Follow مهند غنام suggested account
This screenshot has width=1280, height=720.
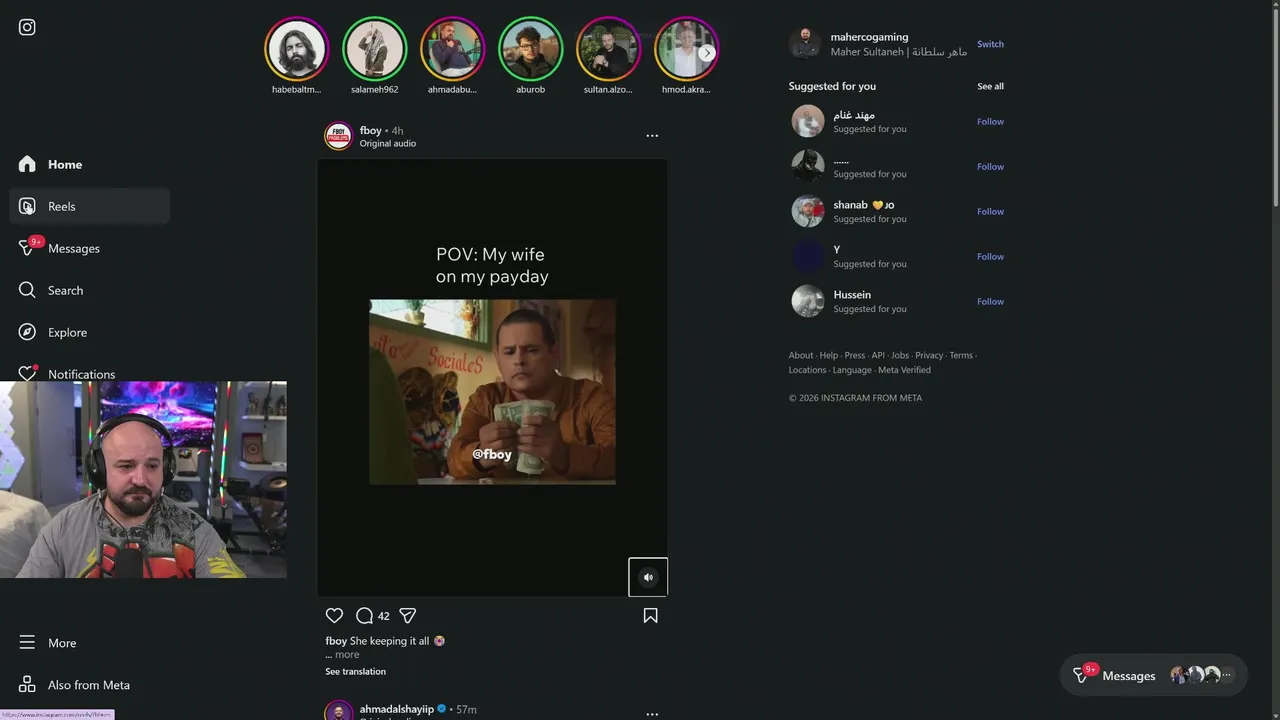click(990, 122)
